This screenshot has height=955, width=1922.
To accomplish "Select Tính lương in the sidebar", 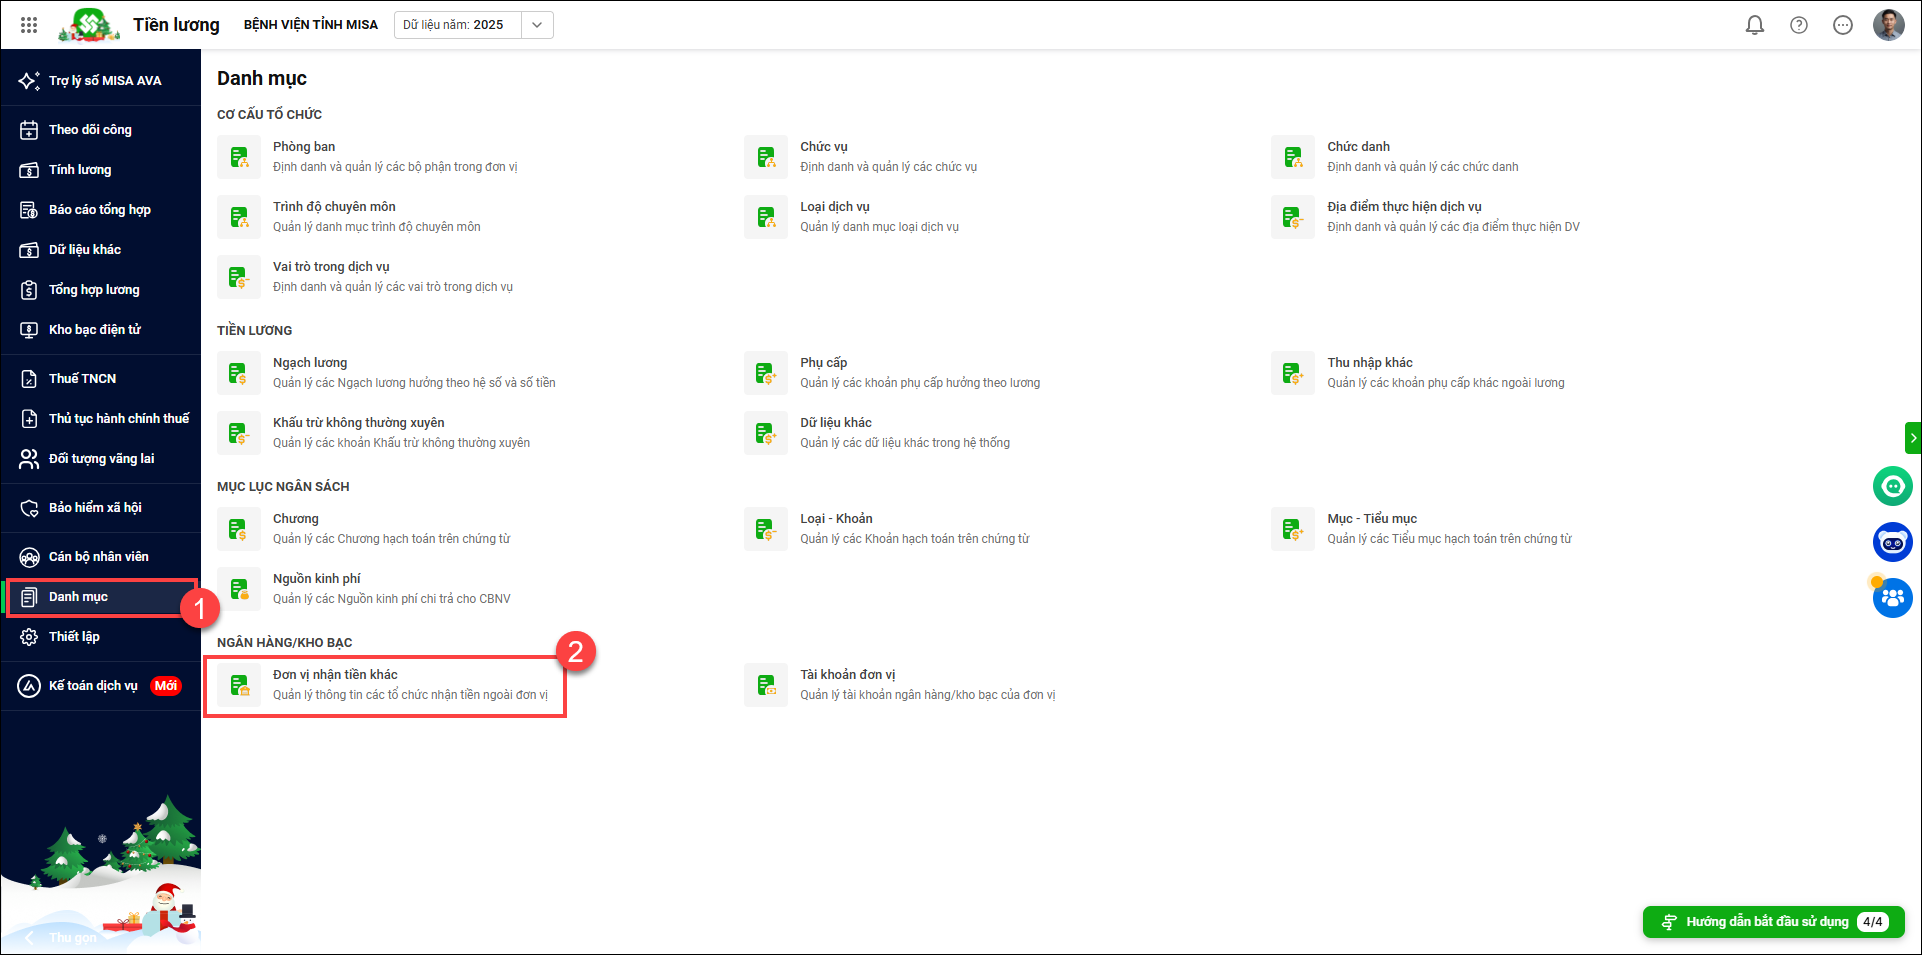I will tap(80, 170).
